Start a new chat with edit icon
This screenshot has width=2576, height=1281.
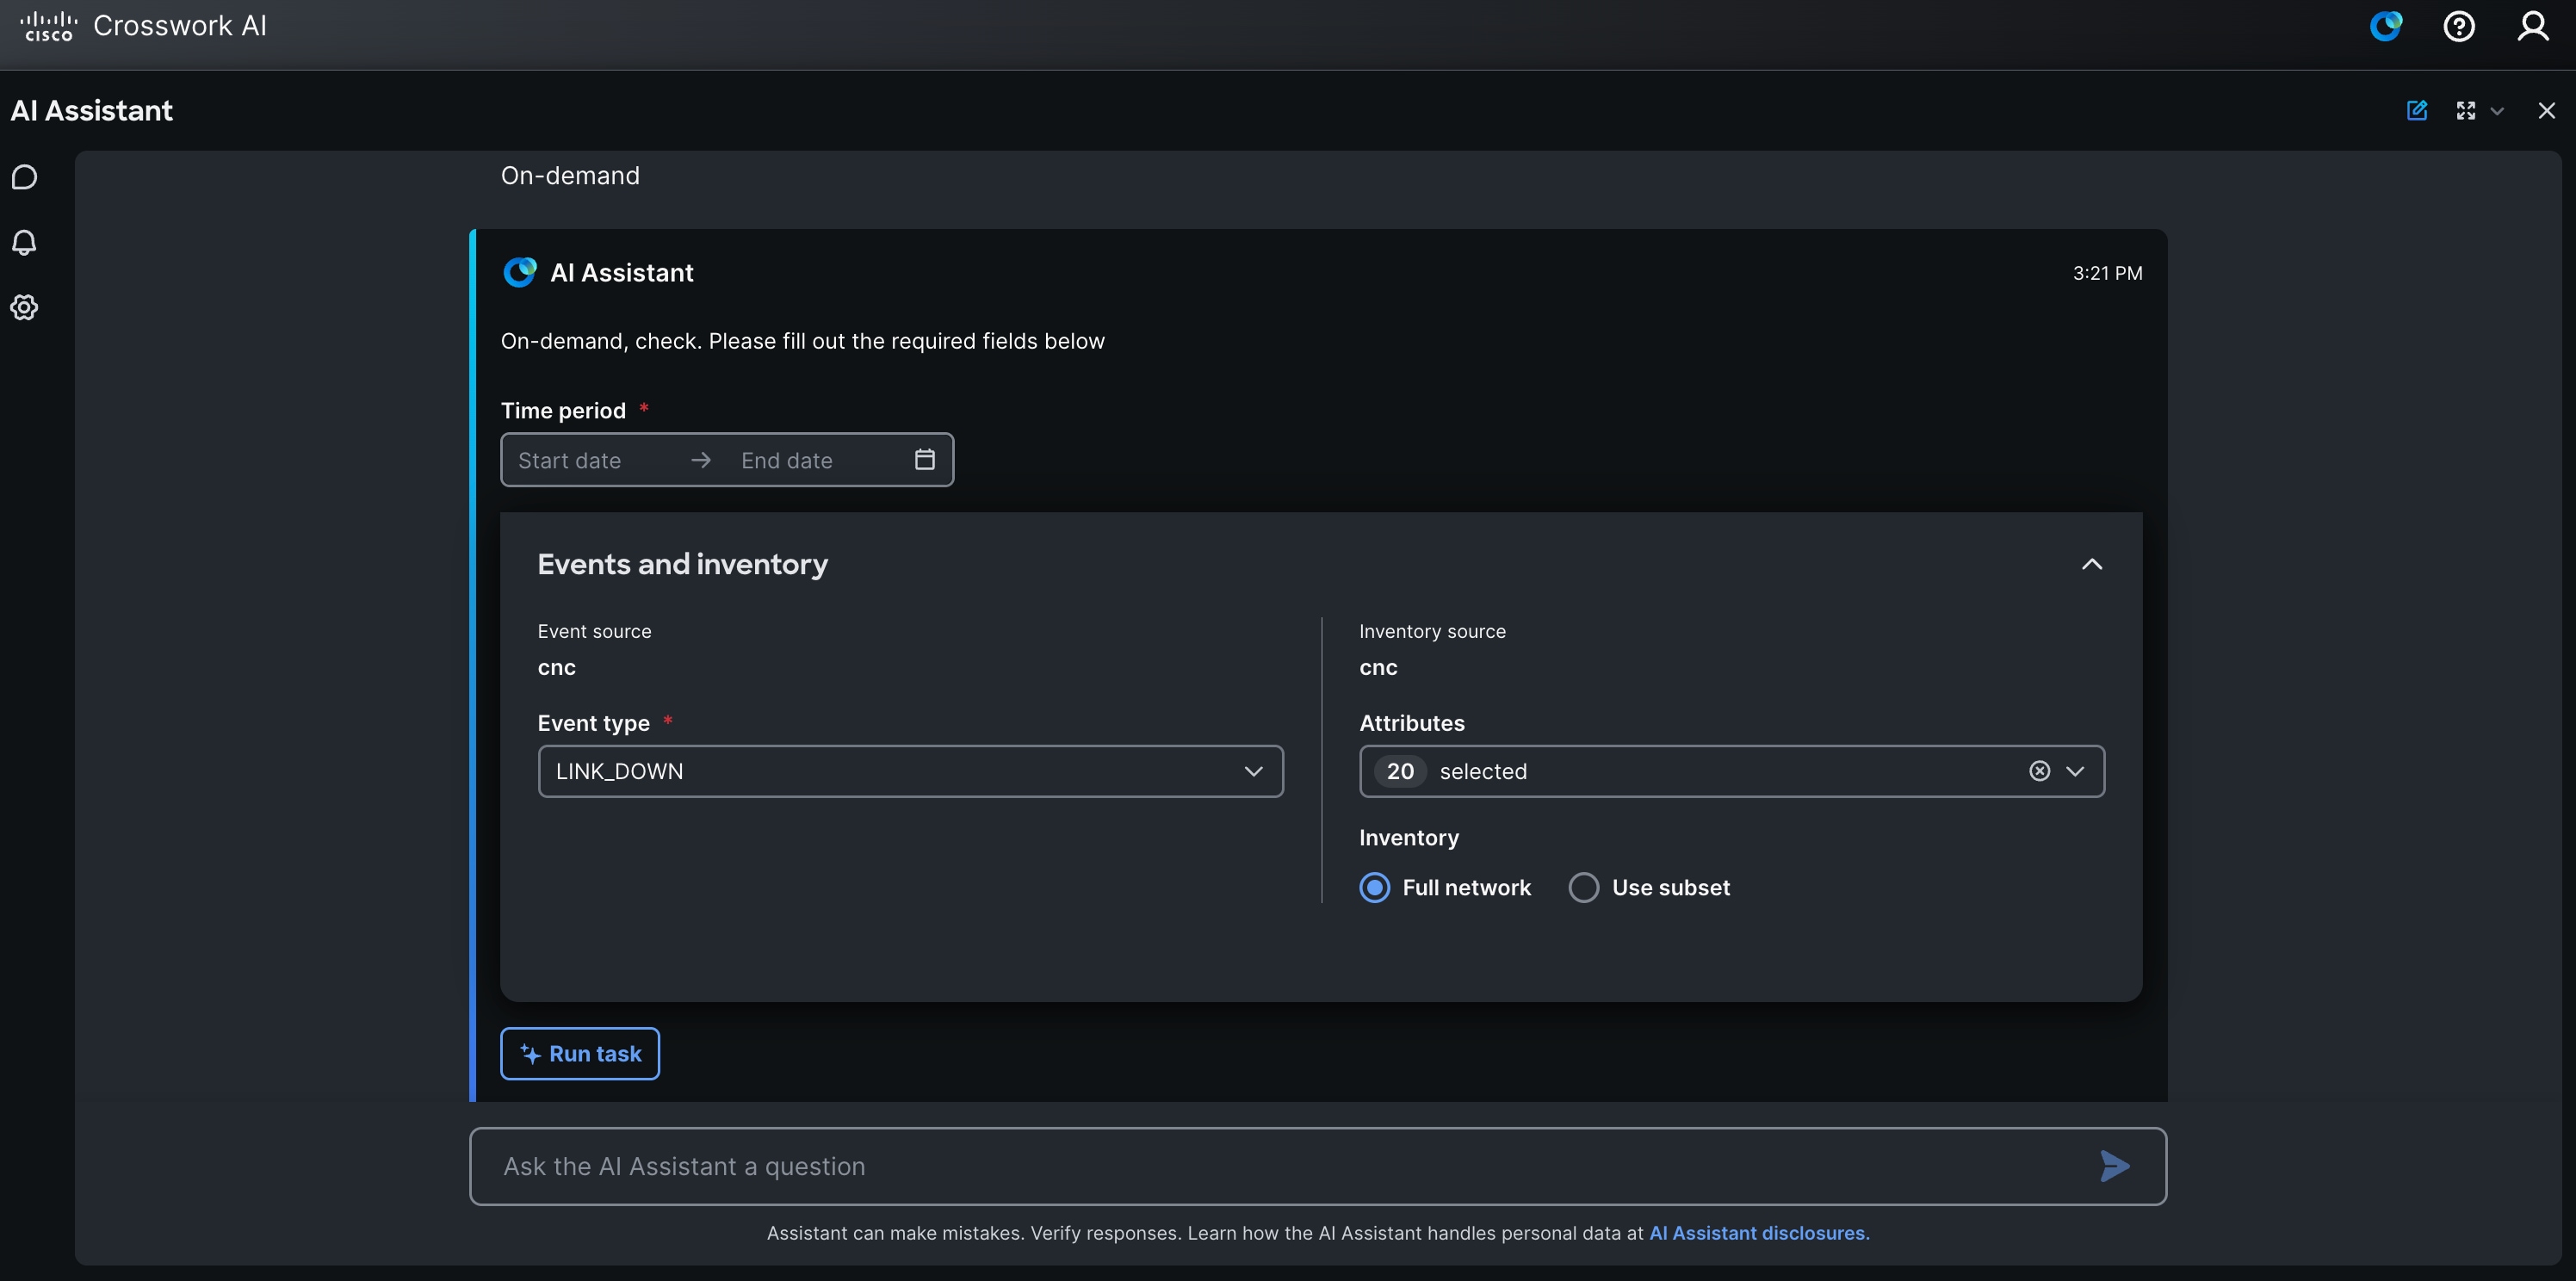[2417, 110]
